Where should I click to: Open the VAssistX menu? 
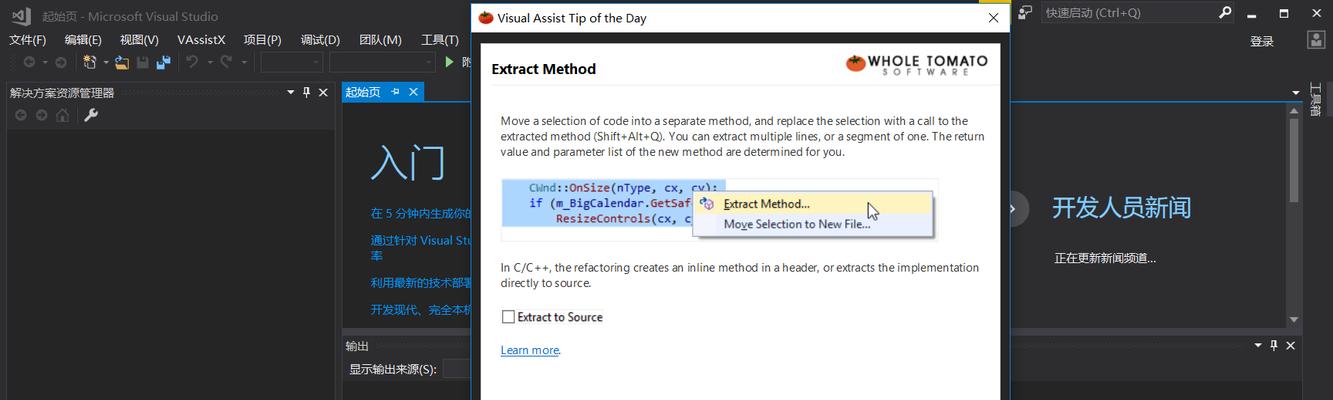202,40
